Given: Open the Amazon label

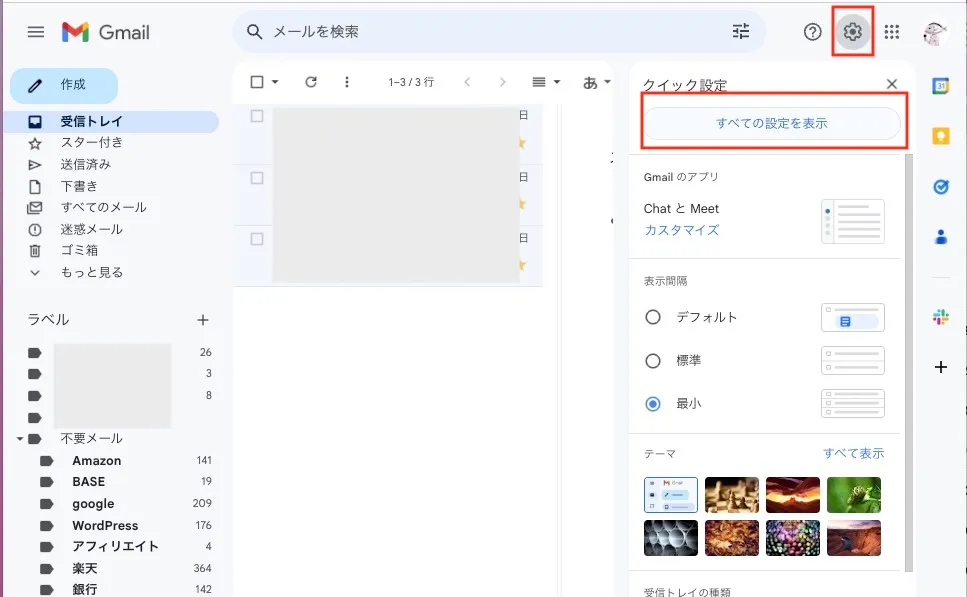Looking at the screenshot, I should point(97,461).
